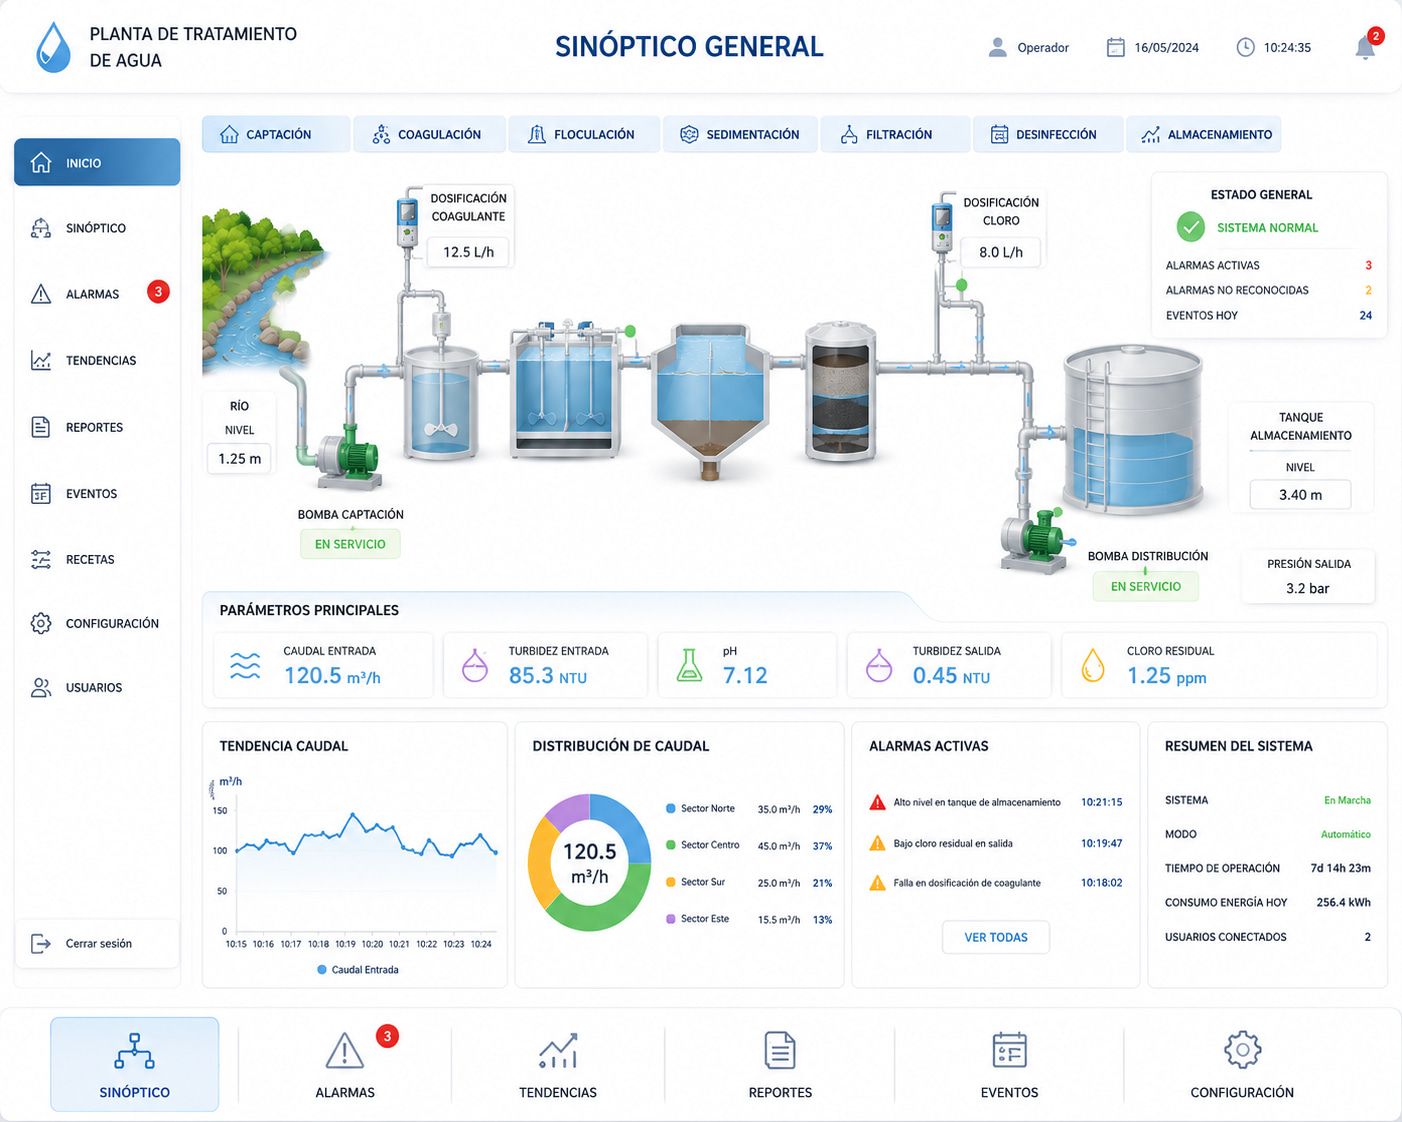The width and height of the screenshot is (1402, 1122).
Task: Switch to the Desinfección tab
Action: coord(1047,134)
